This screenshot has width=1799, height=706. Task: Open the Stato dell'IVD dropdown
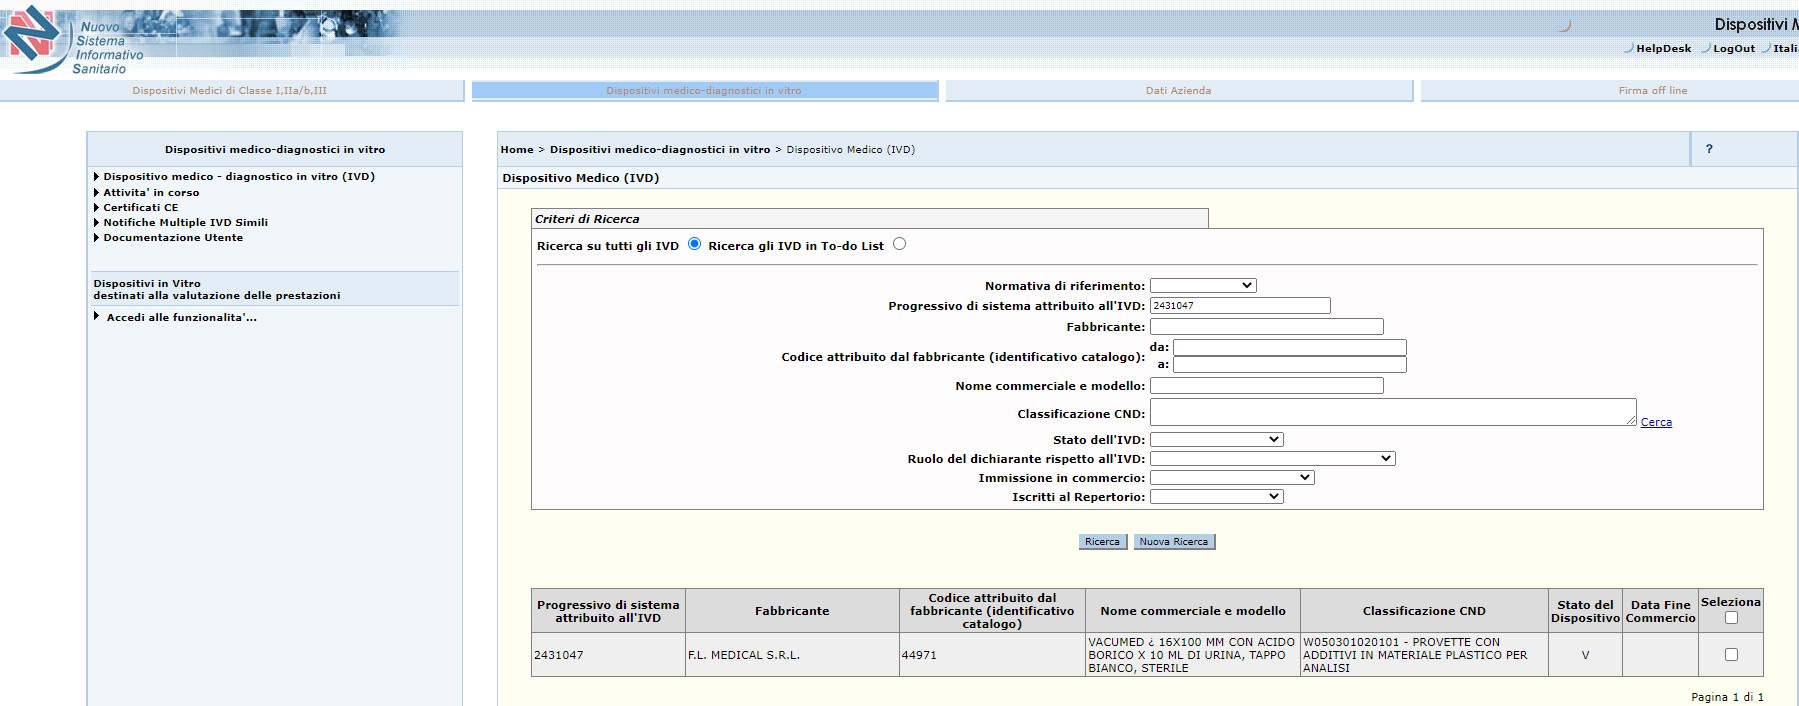[1216, 440]
